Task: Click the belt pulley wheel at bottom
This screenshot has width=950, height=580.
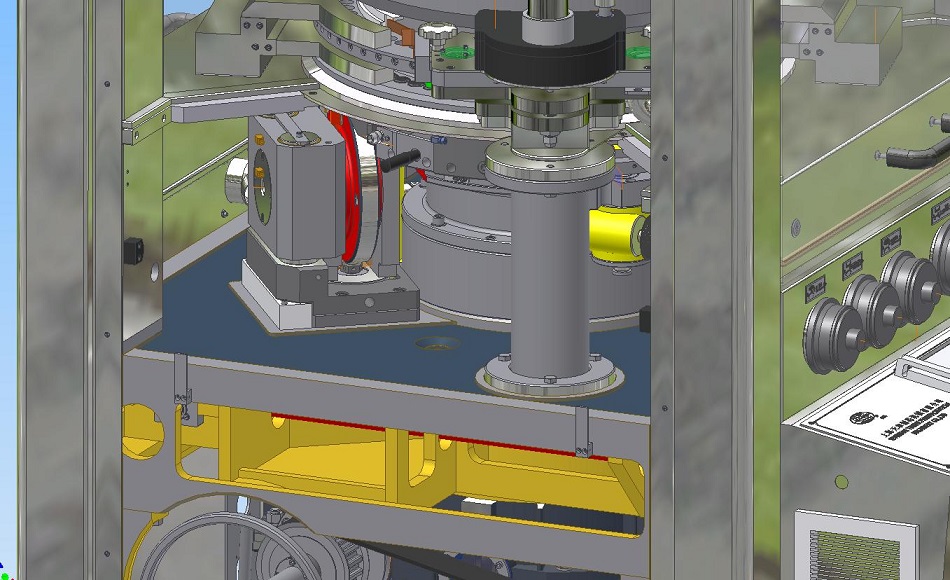Action: click(x=258, y=550)
